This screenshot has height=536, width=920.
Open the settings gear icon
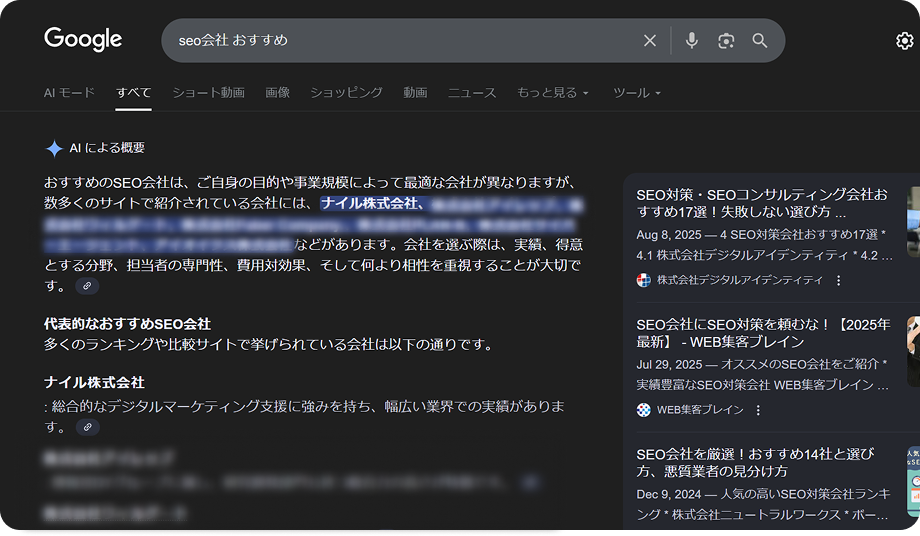tap(904, 41)
